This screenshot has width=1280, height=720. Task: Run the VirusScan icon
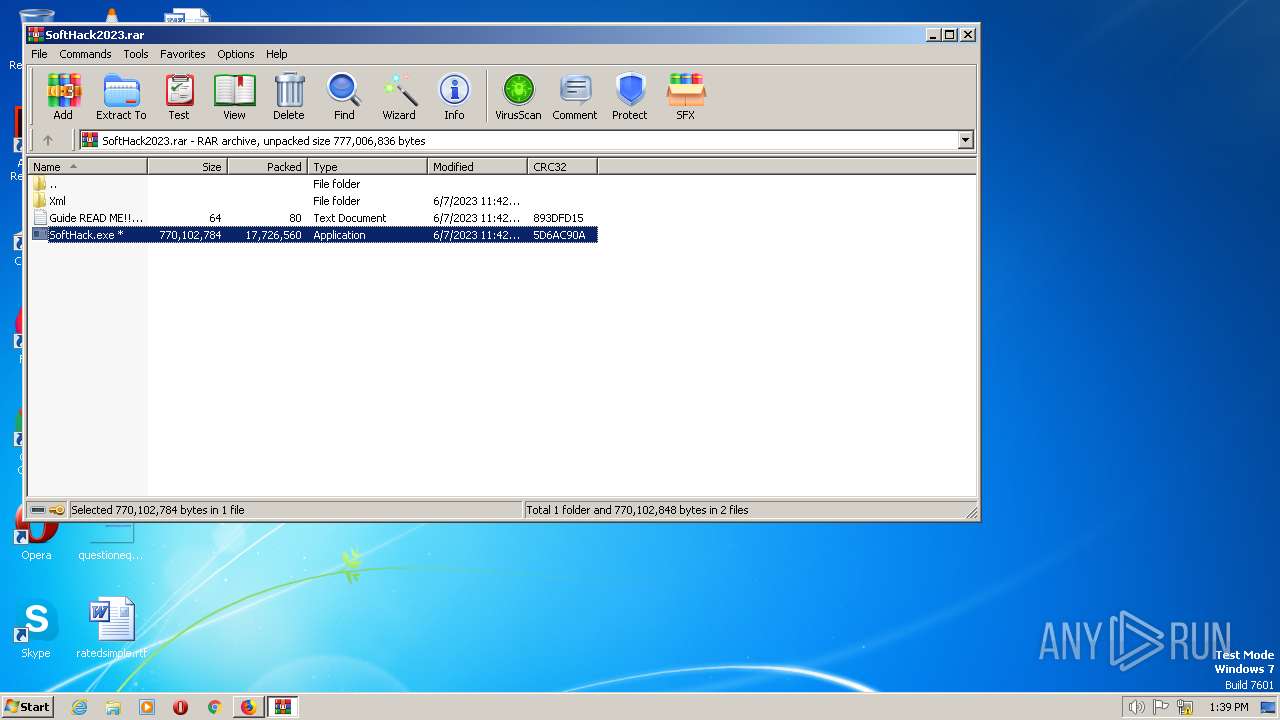518,97
